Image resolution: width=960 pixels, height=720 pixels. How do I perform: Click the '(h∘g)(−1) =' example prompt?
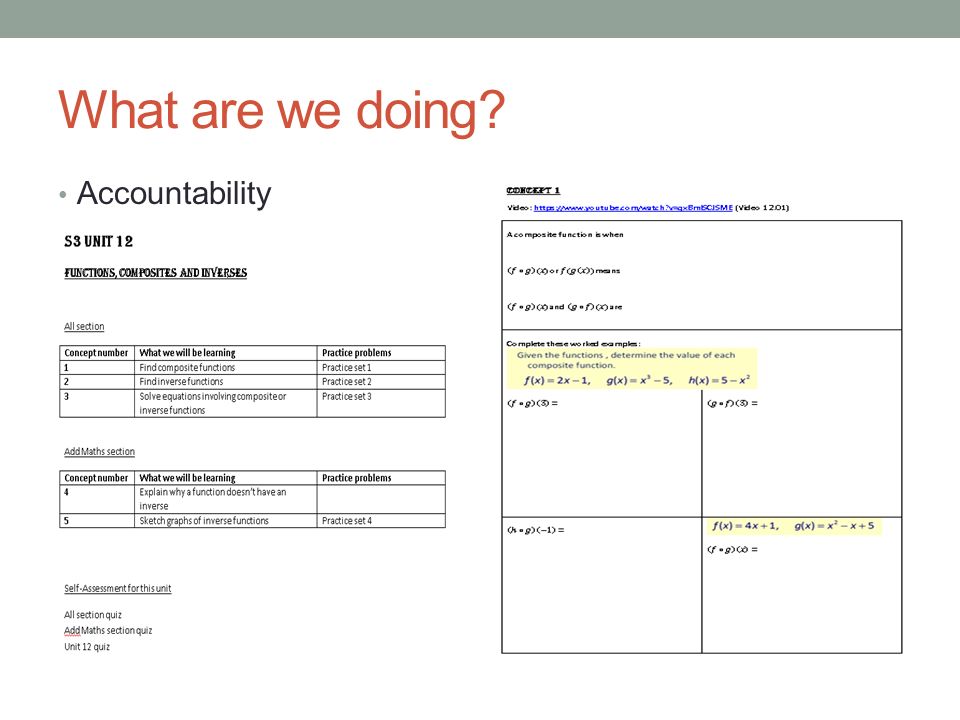tap(536, 530)
